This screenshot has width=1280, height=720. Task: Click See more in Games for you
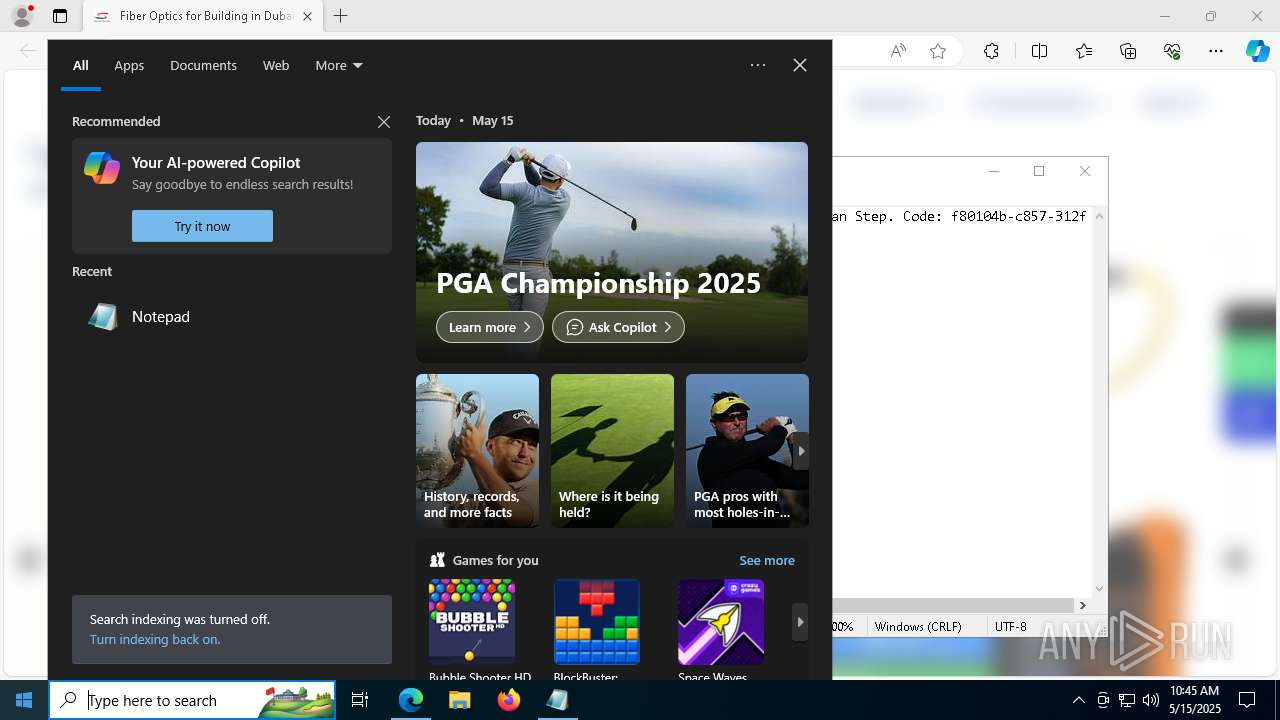click(x=767, y=560)
